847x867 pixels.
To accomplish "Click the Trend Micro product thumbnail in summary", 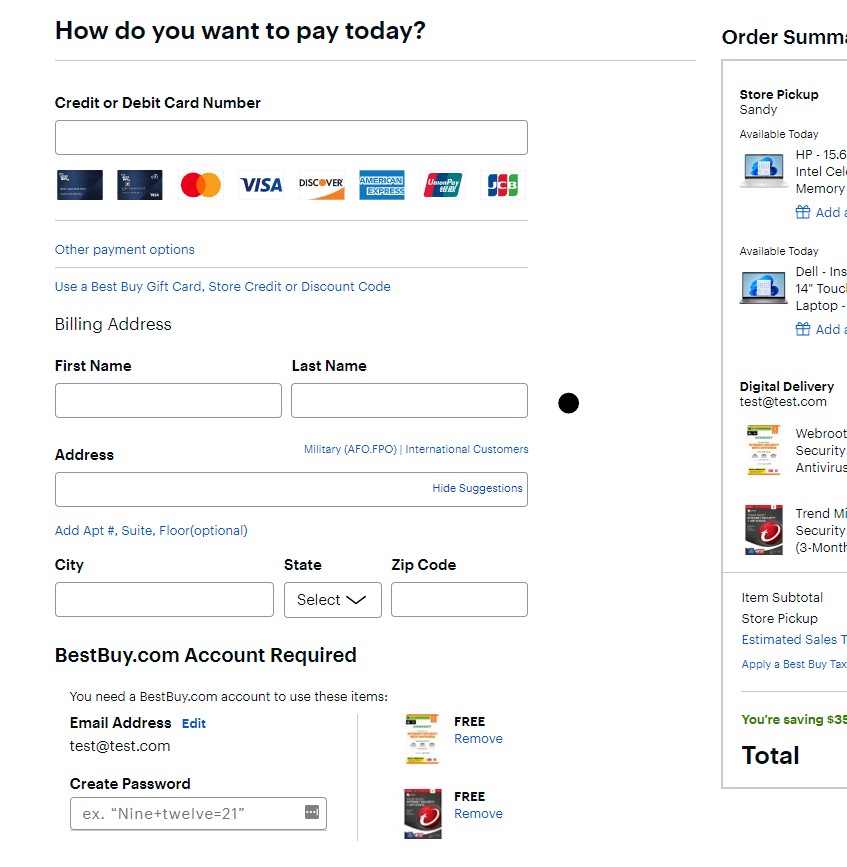I will [764, 530].
